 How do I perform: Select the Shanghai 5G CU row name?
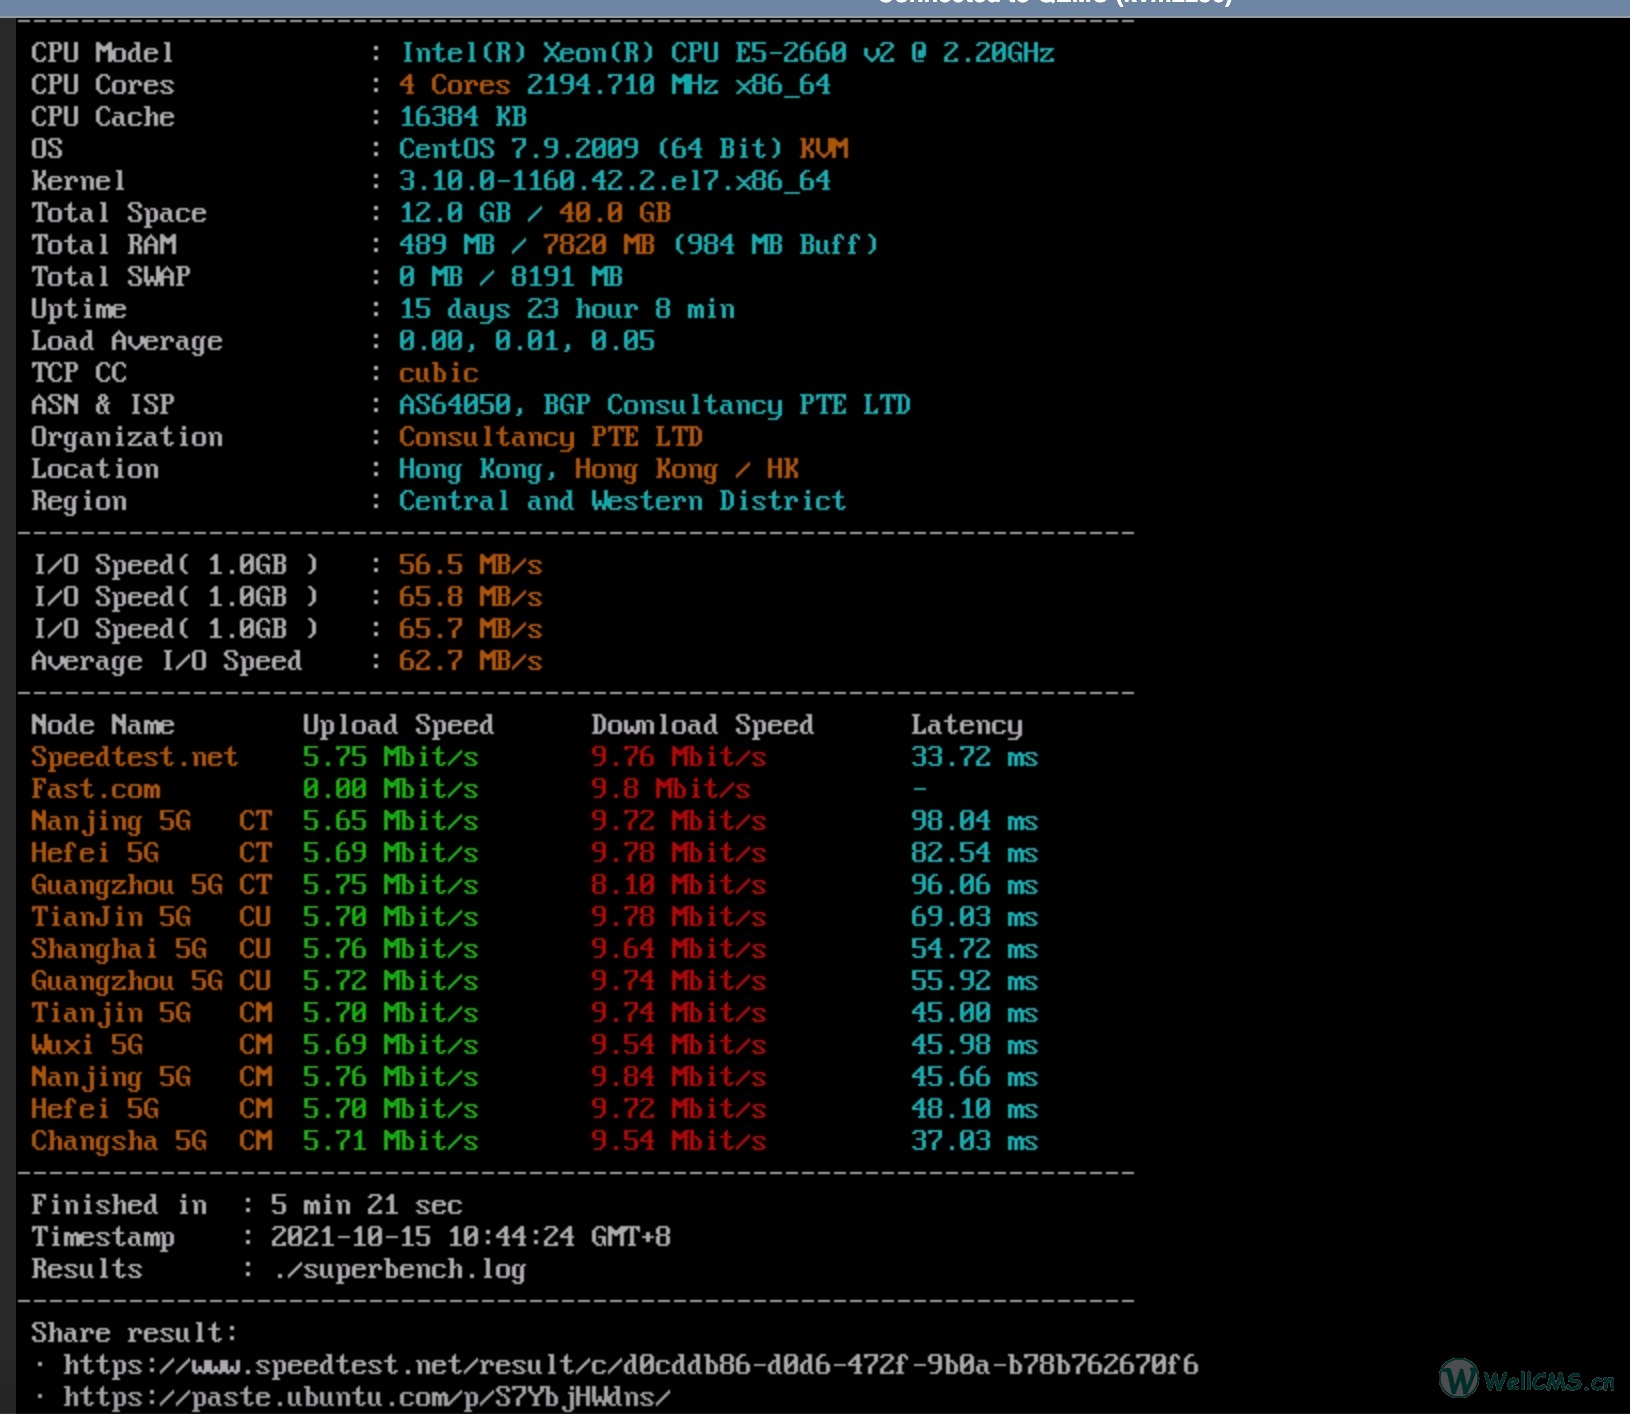pos(150,949)
